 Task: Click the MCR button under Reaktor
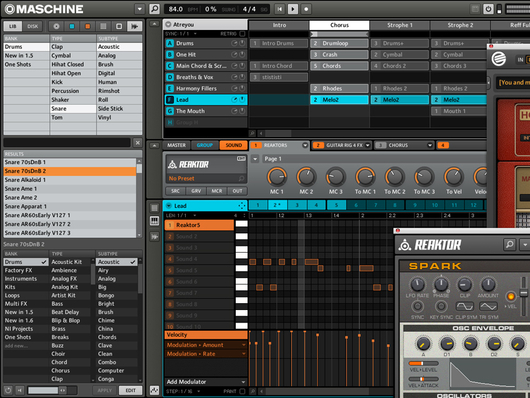click(217, 191)
